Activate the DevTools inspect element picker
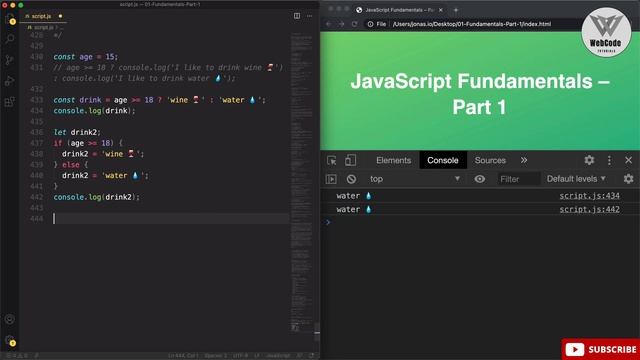Screen dimensions: 640x360 coord(332,160)
